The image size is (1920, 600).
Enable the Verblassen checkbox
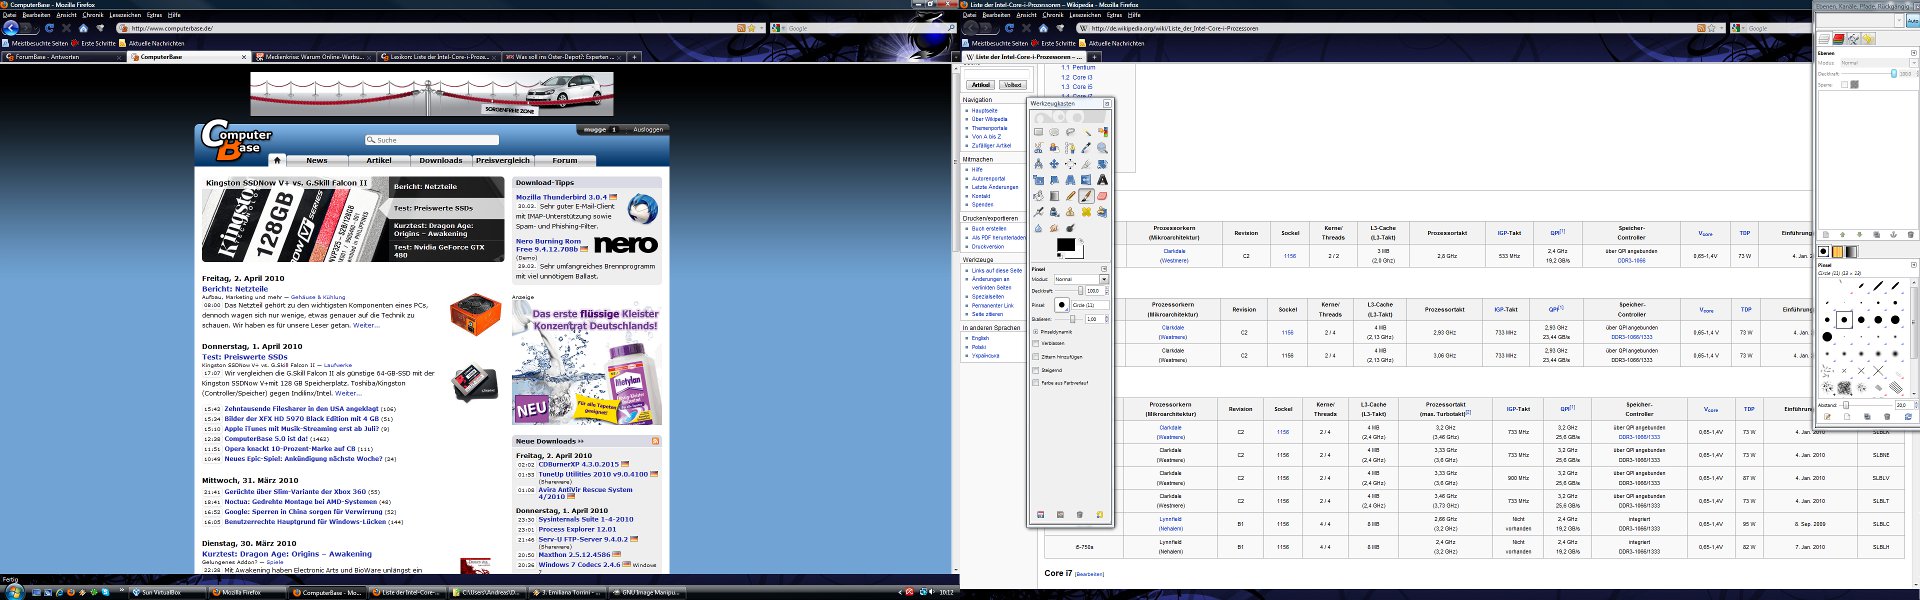click(x=1036, y=343)
